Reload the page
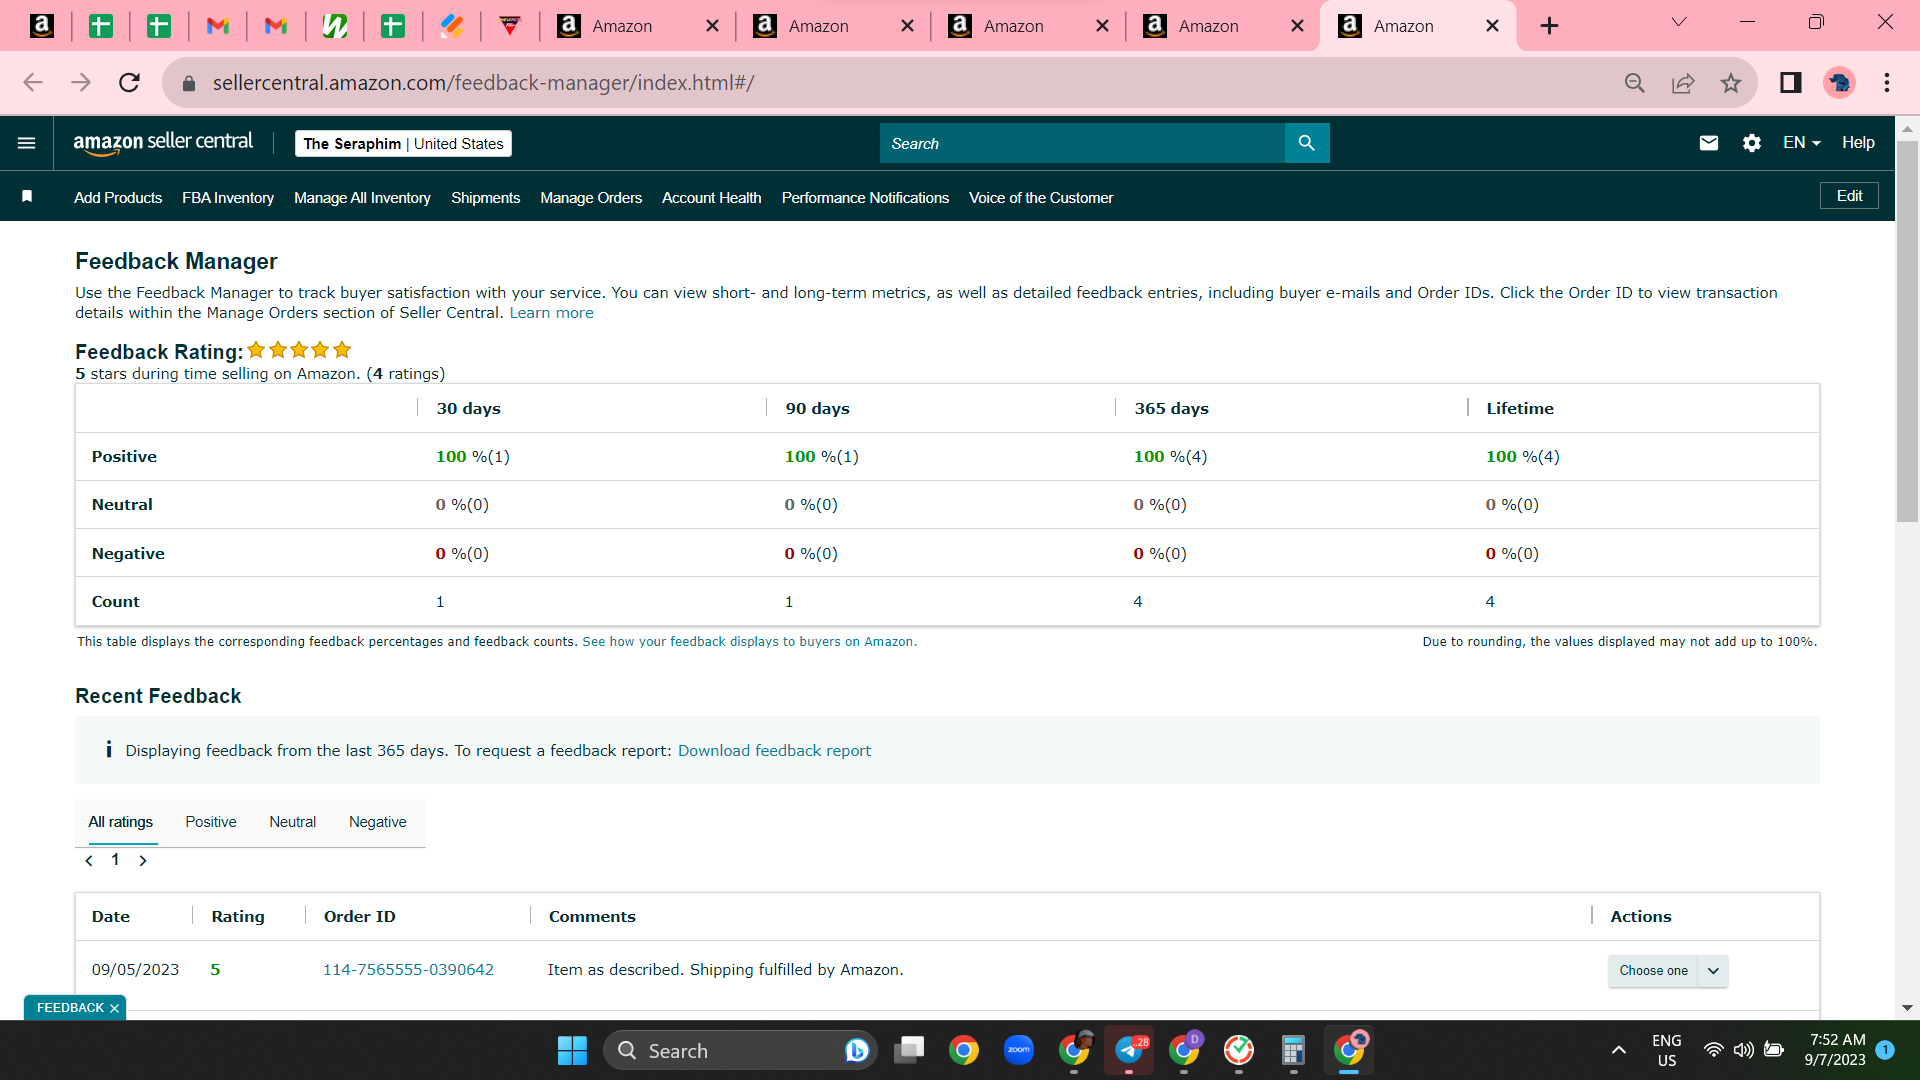 (x=129, y=82)
